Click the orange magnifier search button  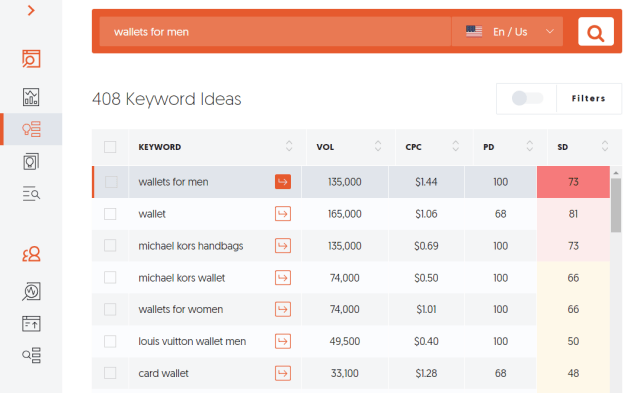pos(596,32)
